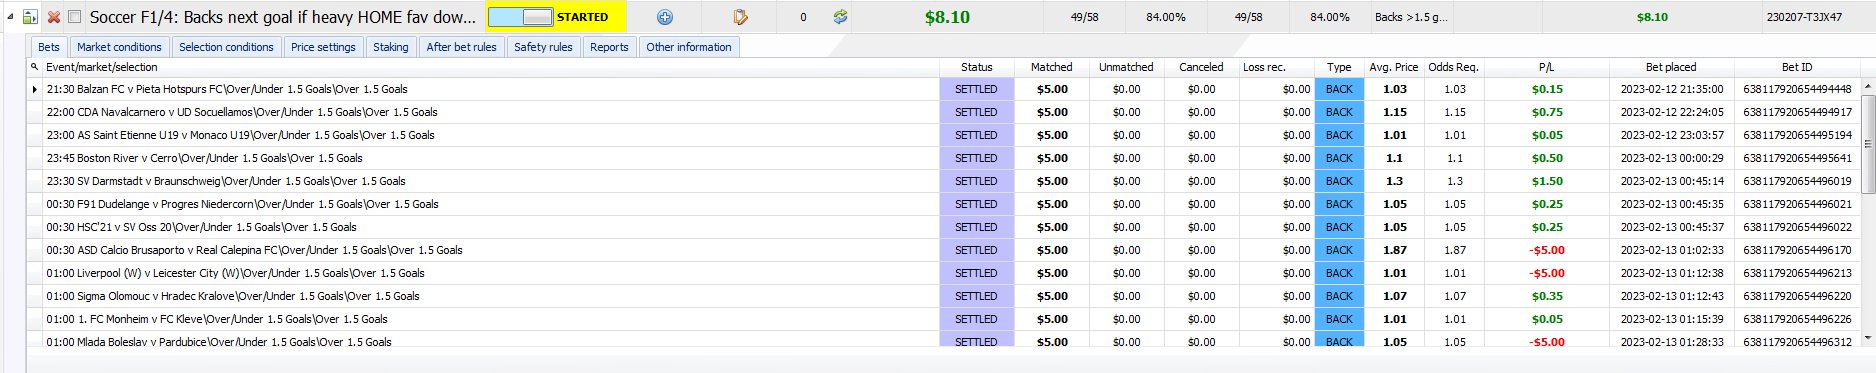The width and height of the screenshot is (1876, 373).
Task: Select the Balzan FC v Pieta Hotspurs FC row
Action: pyautogui.click(x=944, y=89)
